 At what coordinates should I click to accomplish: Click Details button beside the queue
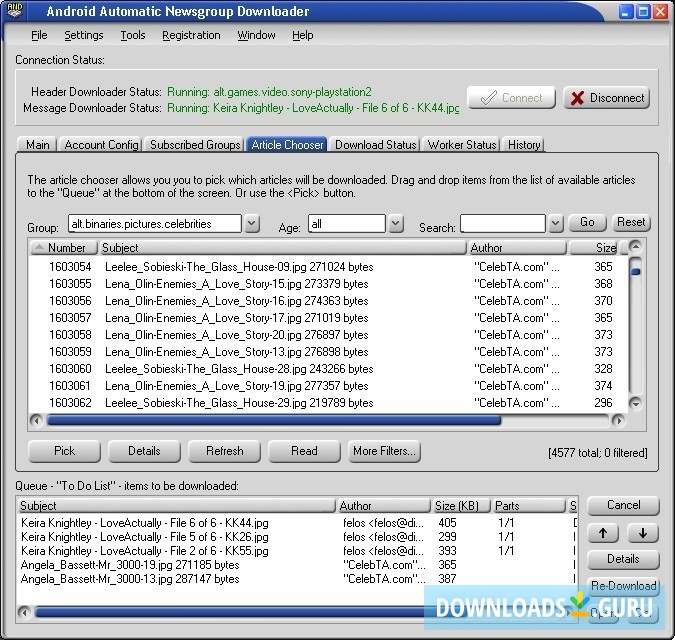click(623, 559)
